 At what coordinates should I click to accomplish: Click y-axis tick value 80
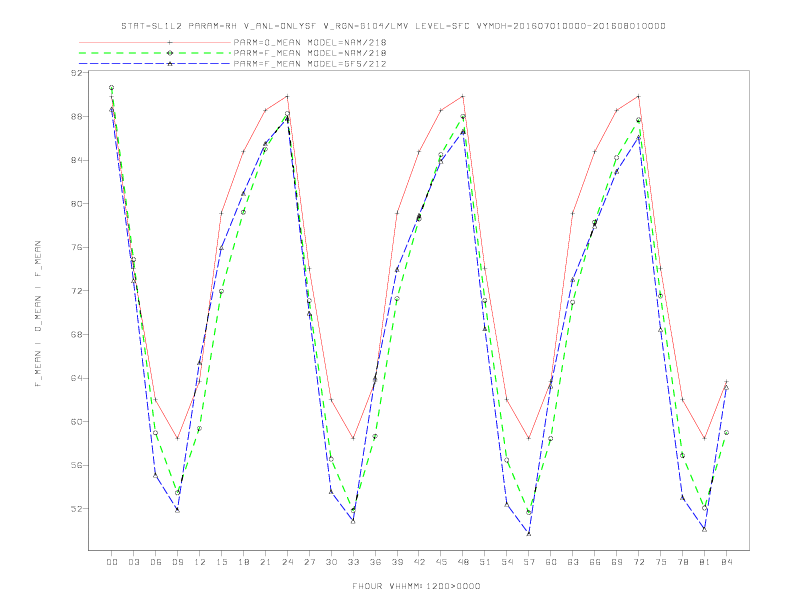pos(76,203)
